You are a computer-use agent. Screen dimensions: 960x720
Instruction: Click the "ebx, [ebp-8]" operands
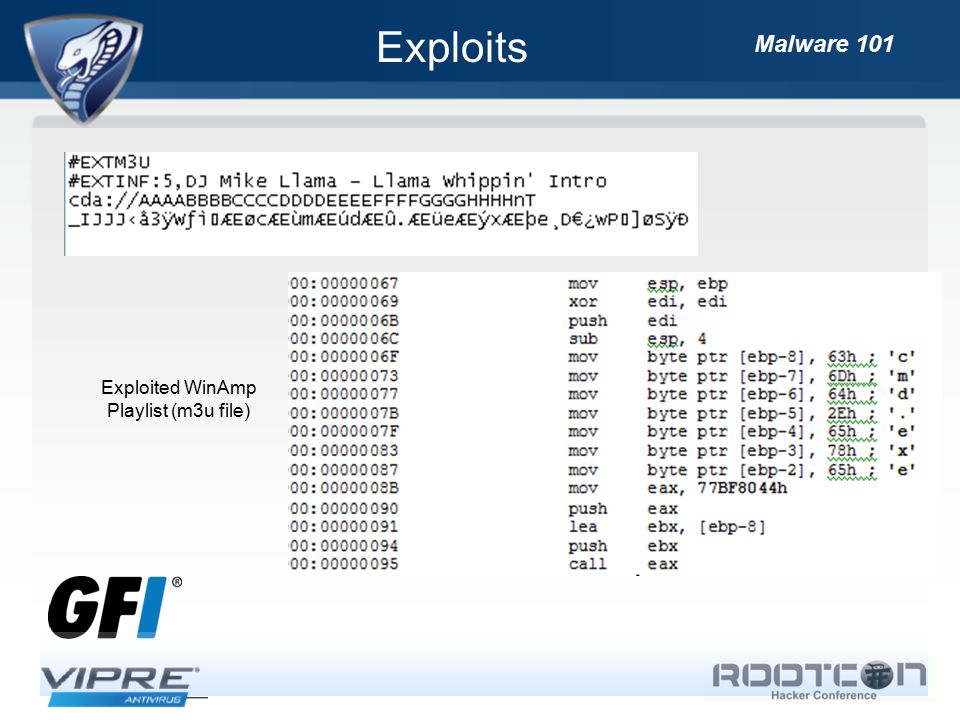[707, 527]
